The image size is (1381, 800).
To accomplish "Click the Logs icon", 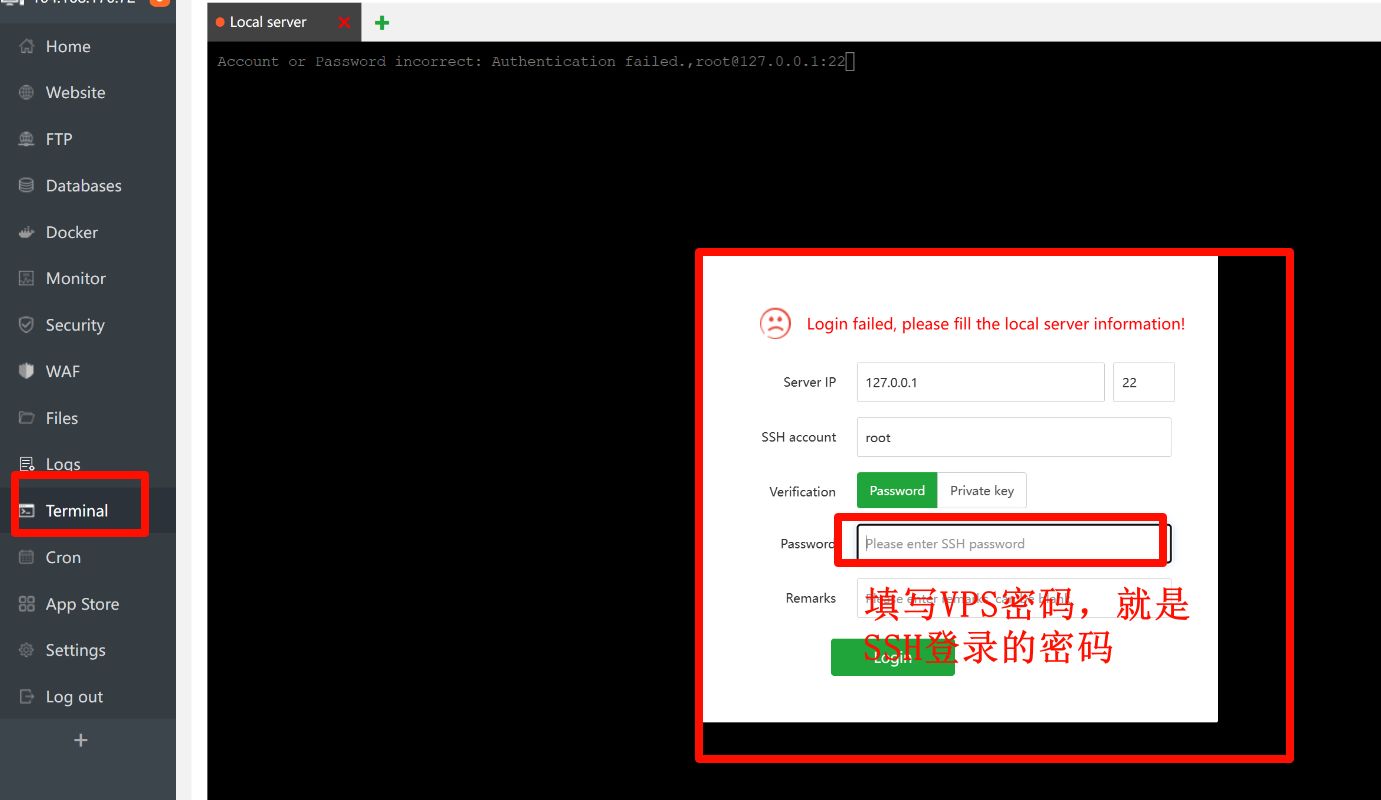I will tap(27, 464).
